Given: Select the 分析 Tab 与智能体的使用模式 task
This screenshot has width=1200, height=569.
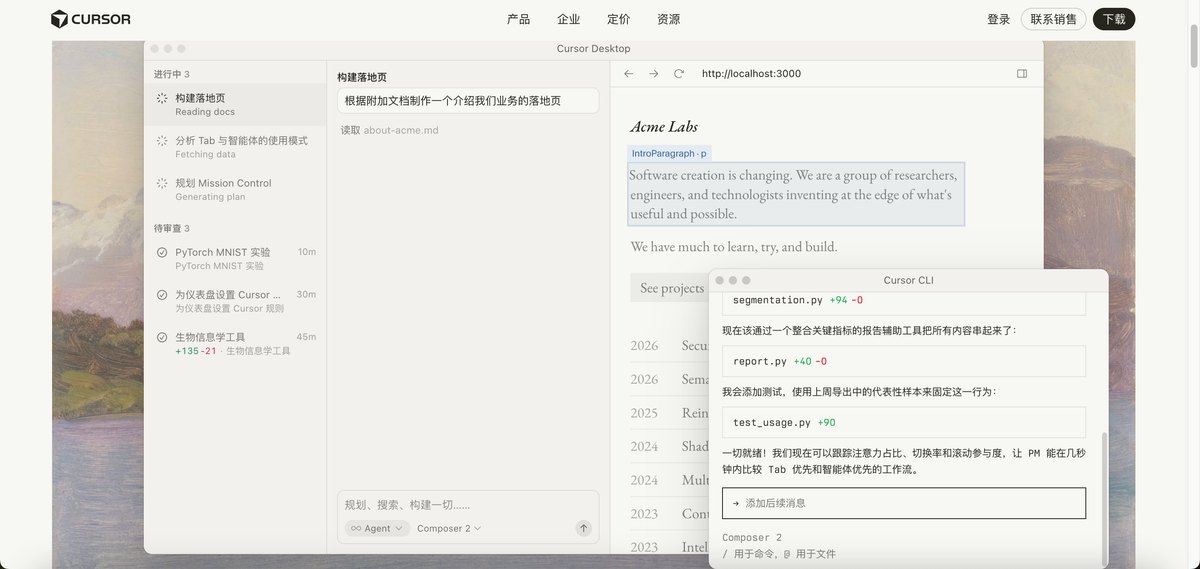Looking at the screenshot, I should coord(235,147).
